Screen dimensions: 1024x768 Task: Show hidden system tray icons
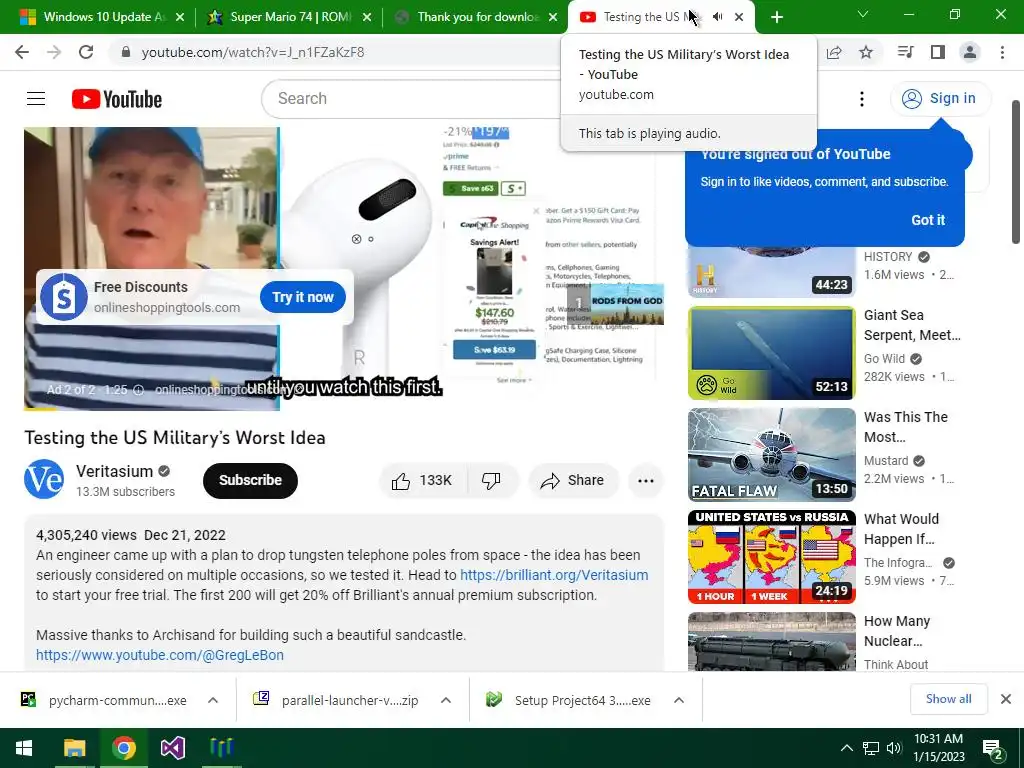pos(846,748)
